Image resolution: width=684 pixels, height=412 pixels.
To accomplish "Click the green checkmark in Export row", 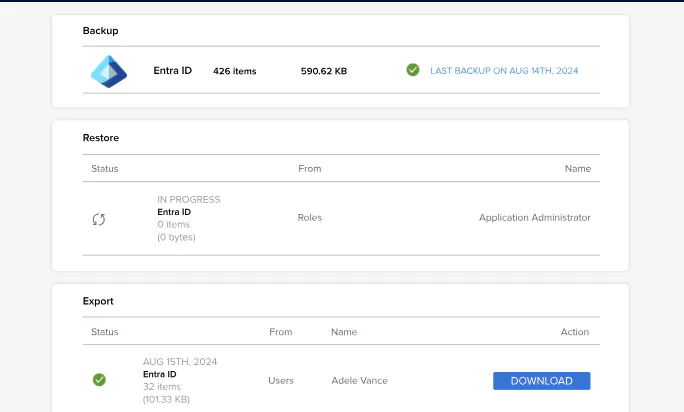I will (99, 380).
